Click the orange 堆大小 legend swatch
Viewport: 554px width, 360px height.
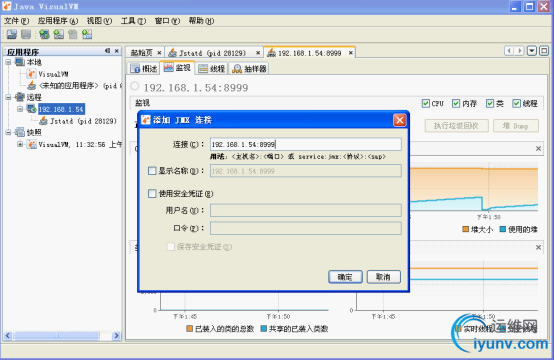(466, 229)
